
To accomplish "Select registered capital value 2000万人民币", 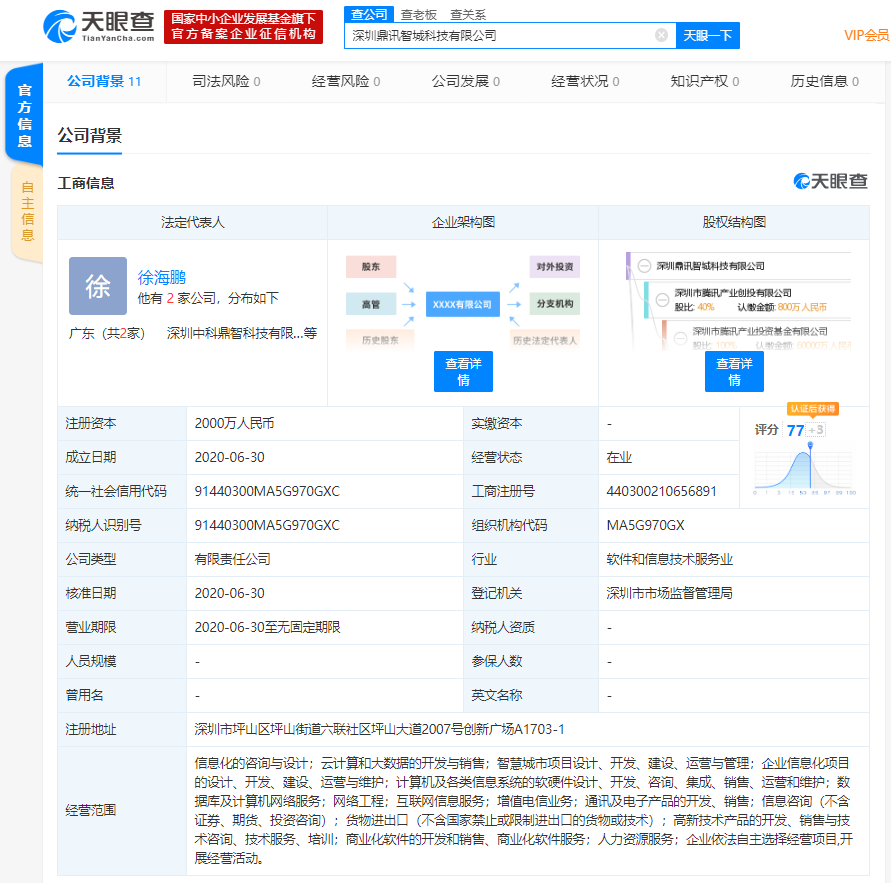I will [234, 423].
